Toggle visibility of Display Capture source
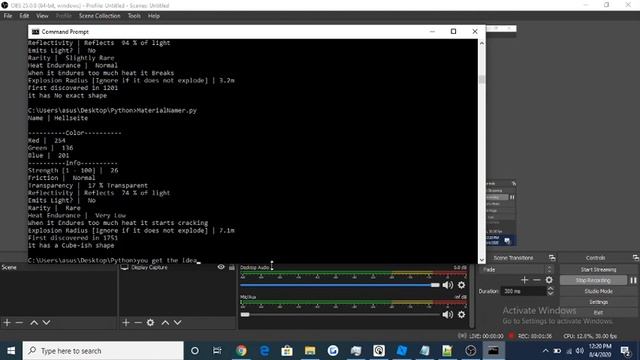 (221, 267)
